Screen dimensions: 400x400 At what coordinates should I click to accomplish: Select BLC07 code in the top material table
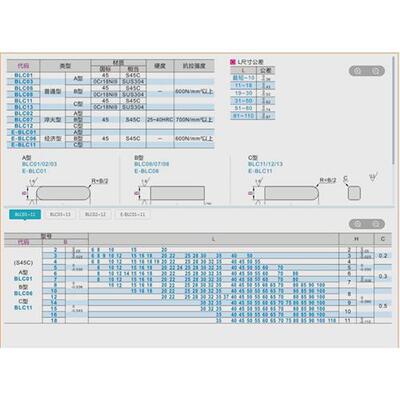click(24, 120)
